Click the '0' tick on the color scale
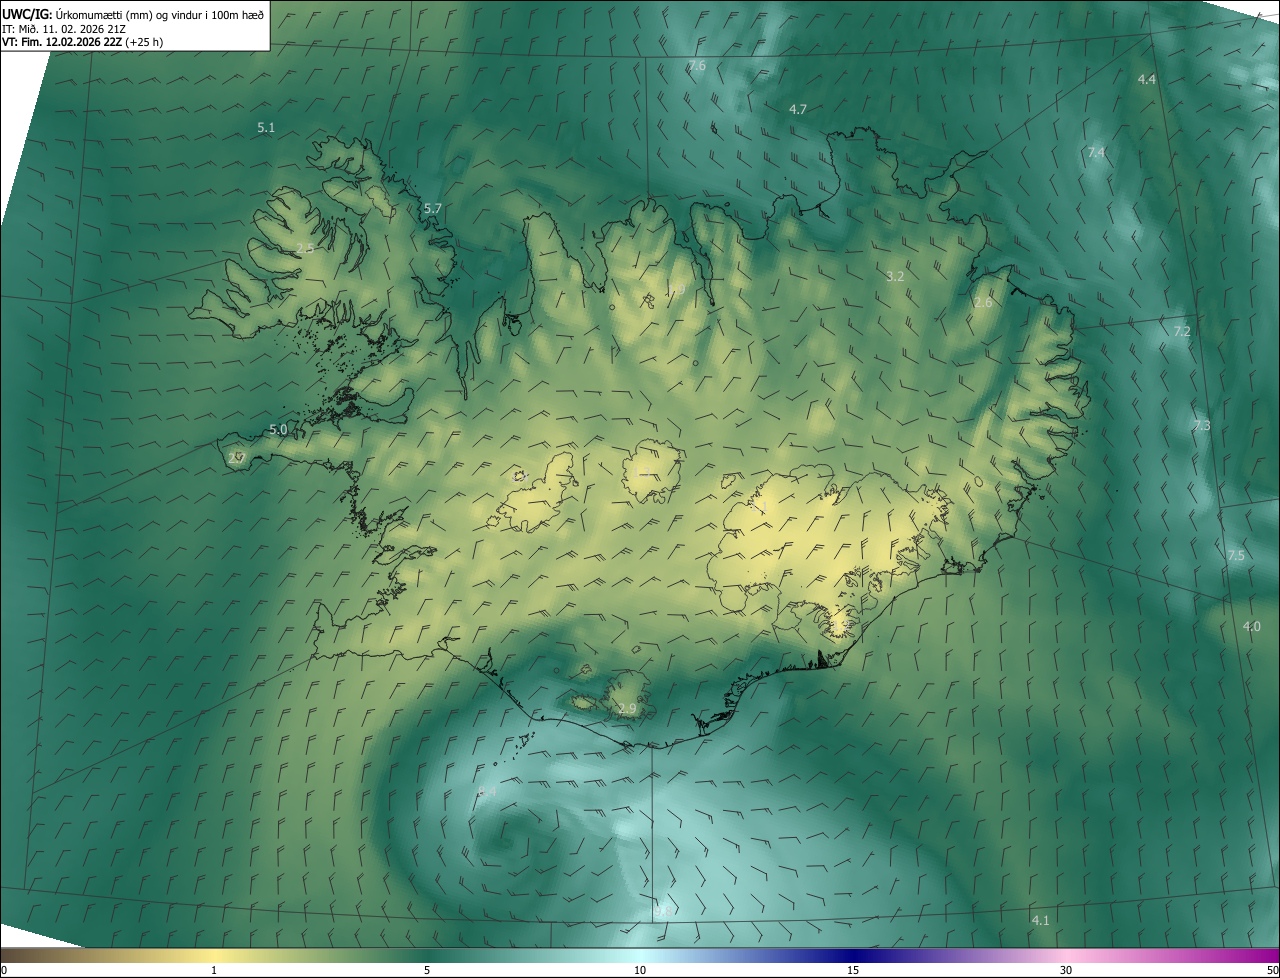 coord(4,970)
